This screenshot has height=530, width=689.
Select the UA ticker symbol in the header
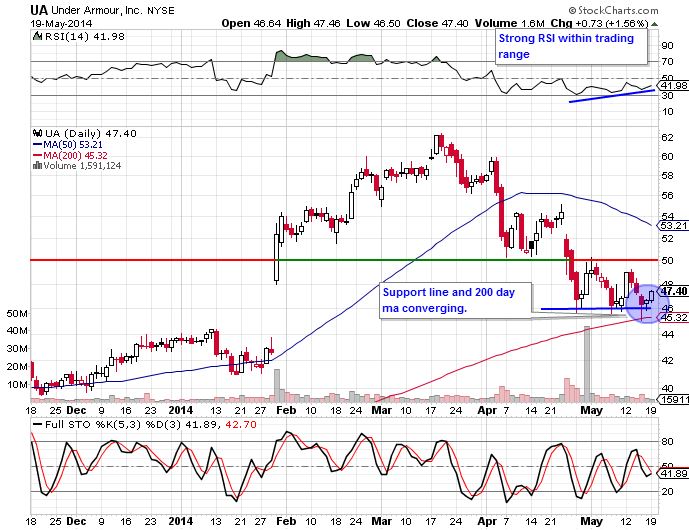[x=39, y=10]
